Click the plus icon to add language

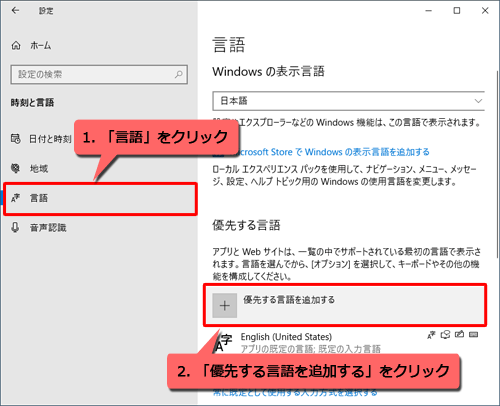pos(225,305)
